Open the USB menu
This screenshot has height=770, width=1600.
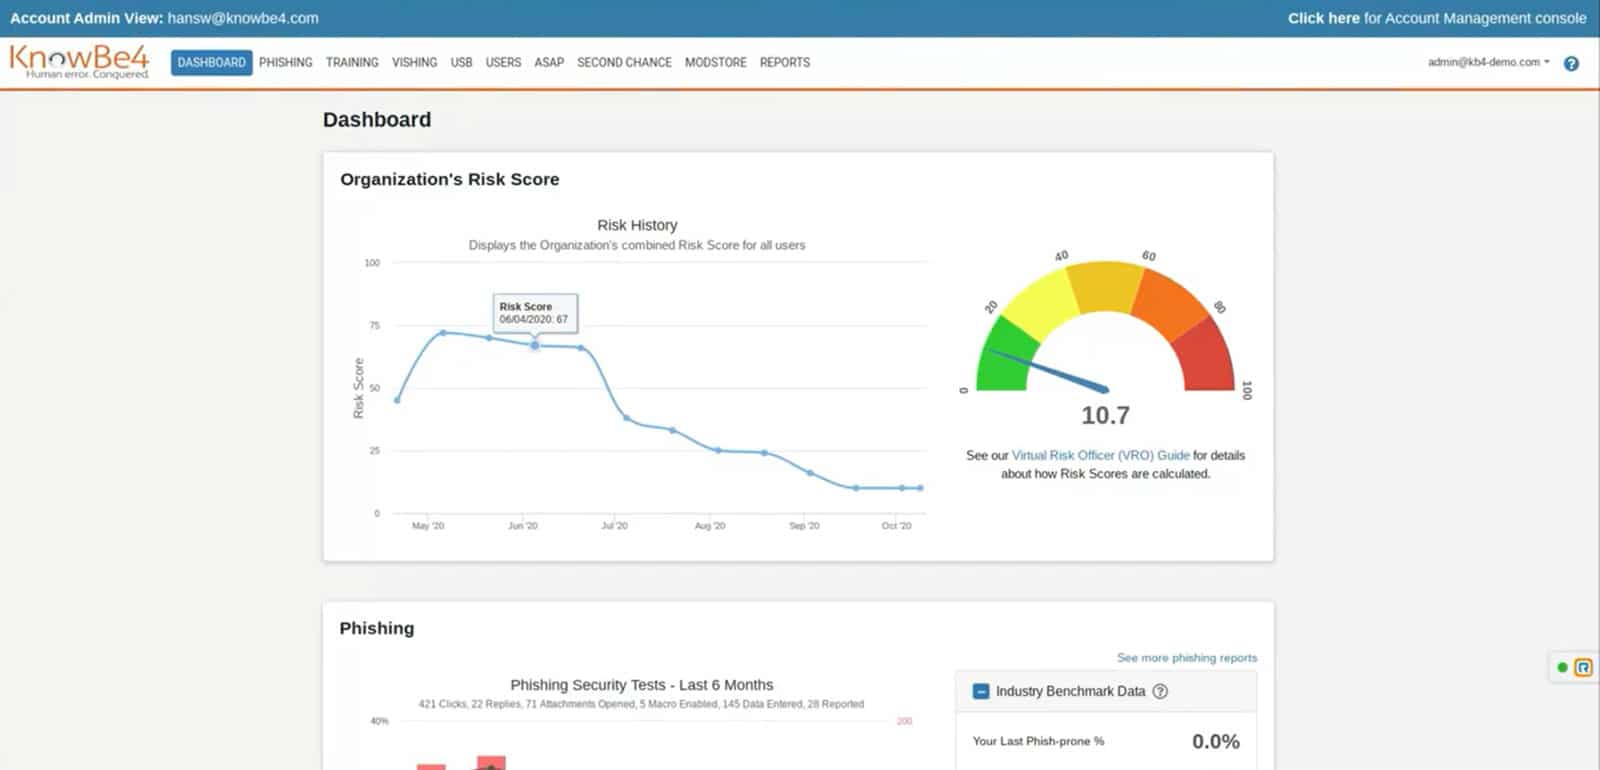click(x=461, y=62)
